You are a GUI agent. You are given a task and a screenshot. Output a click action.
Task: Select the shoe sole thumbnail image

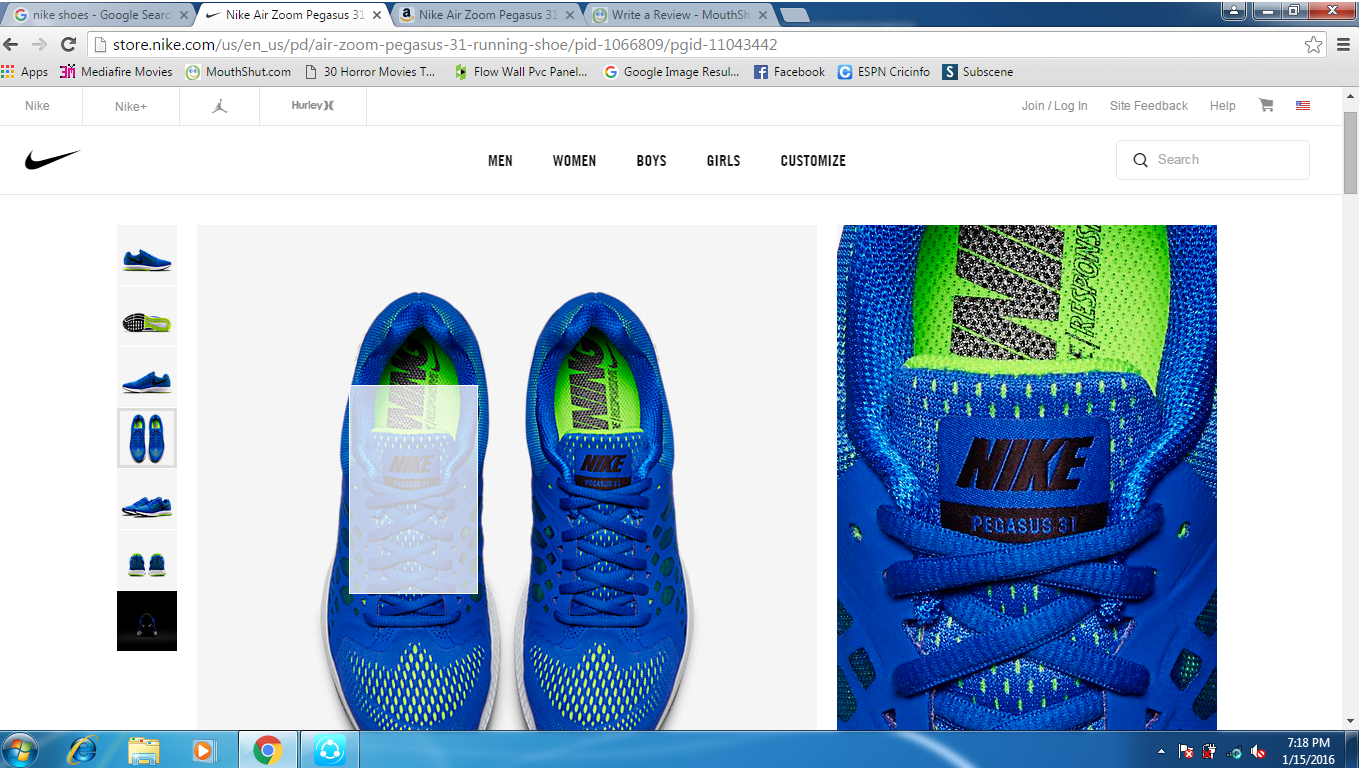pos(147,317)
